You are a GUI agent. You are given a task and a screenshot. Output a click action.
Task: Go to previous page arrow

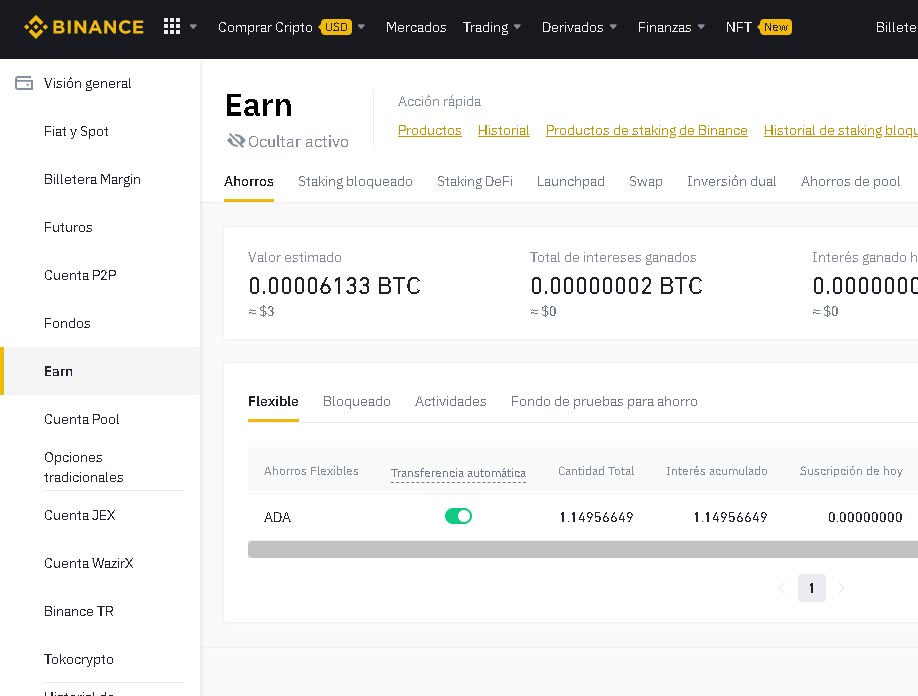[782, 588]
